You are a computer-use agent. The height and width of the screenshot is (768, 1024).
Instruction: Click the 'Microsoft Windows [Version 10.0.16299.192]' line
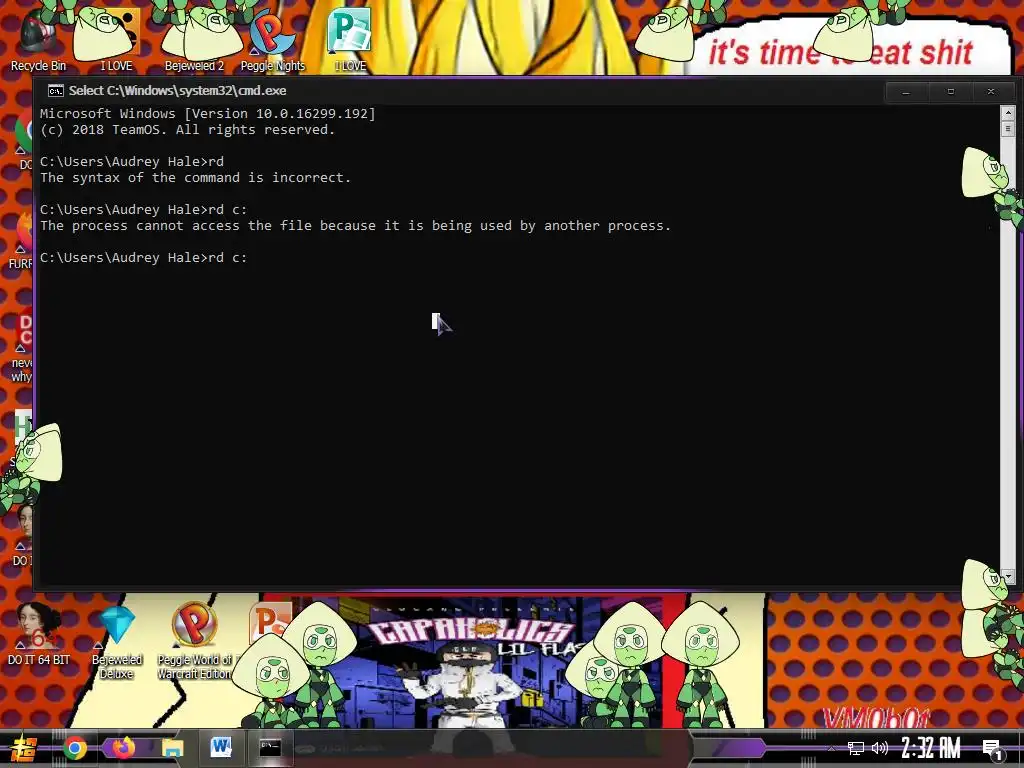click(x=208, y=114)
